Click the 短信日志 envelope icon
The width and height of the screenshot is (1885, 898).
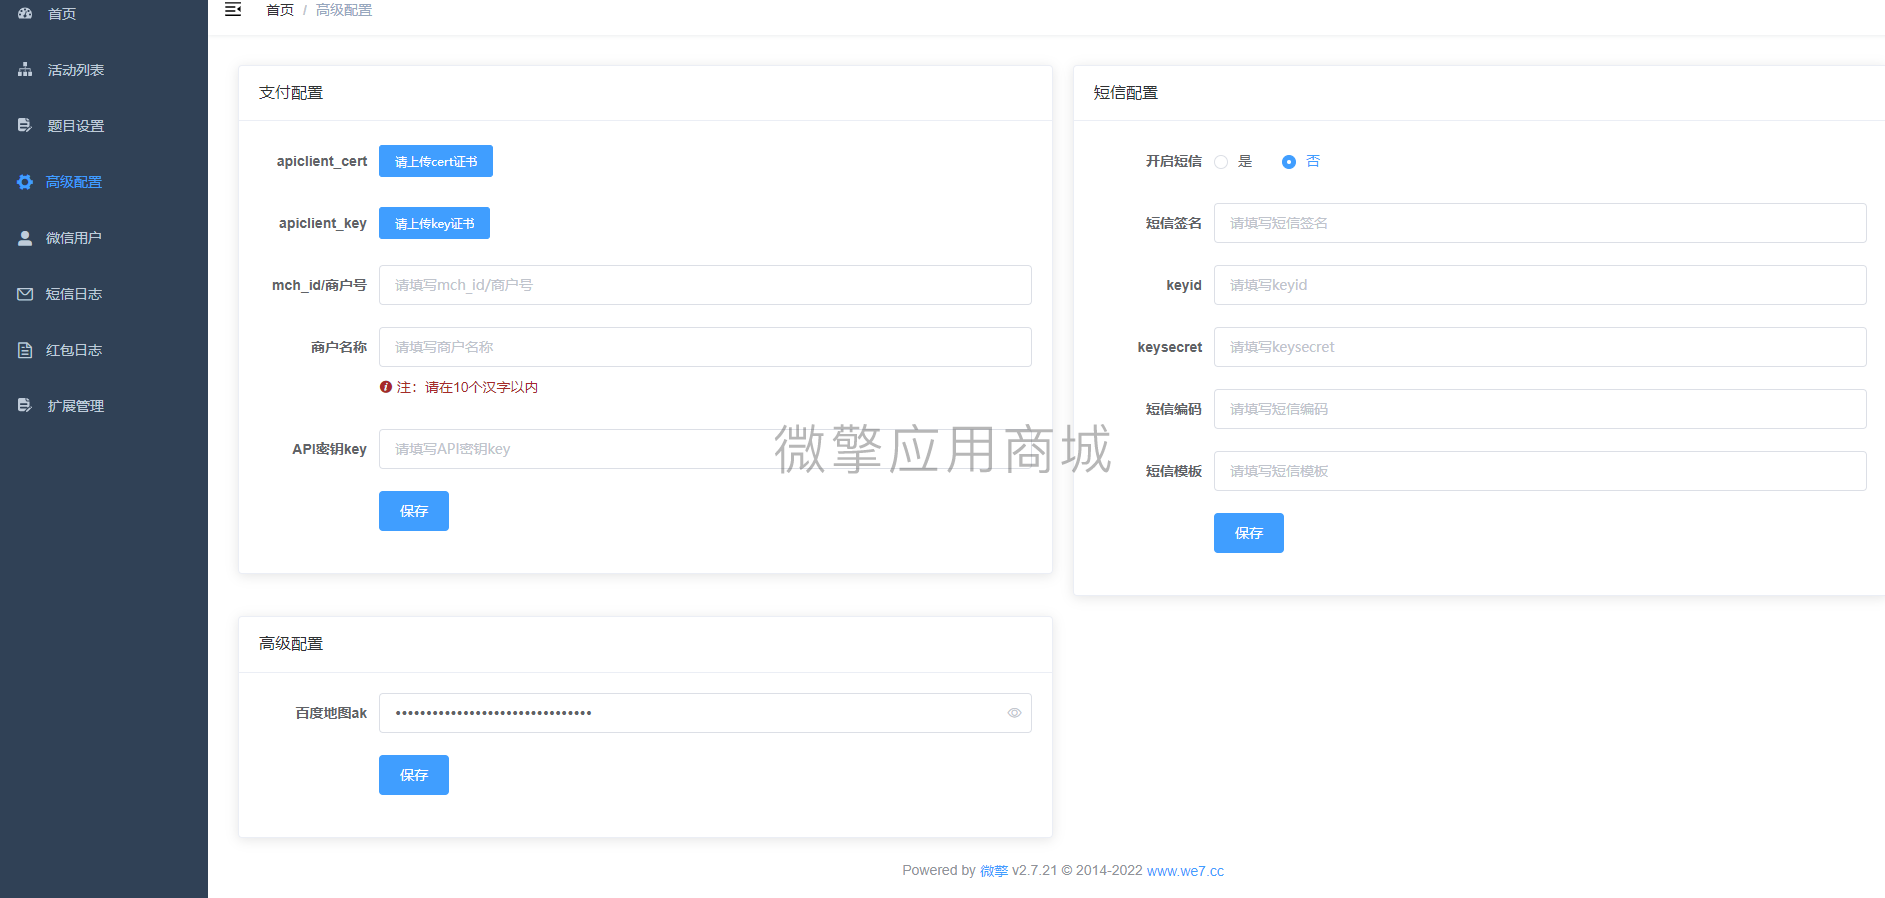(25, 294)
